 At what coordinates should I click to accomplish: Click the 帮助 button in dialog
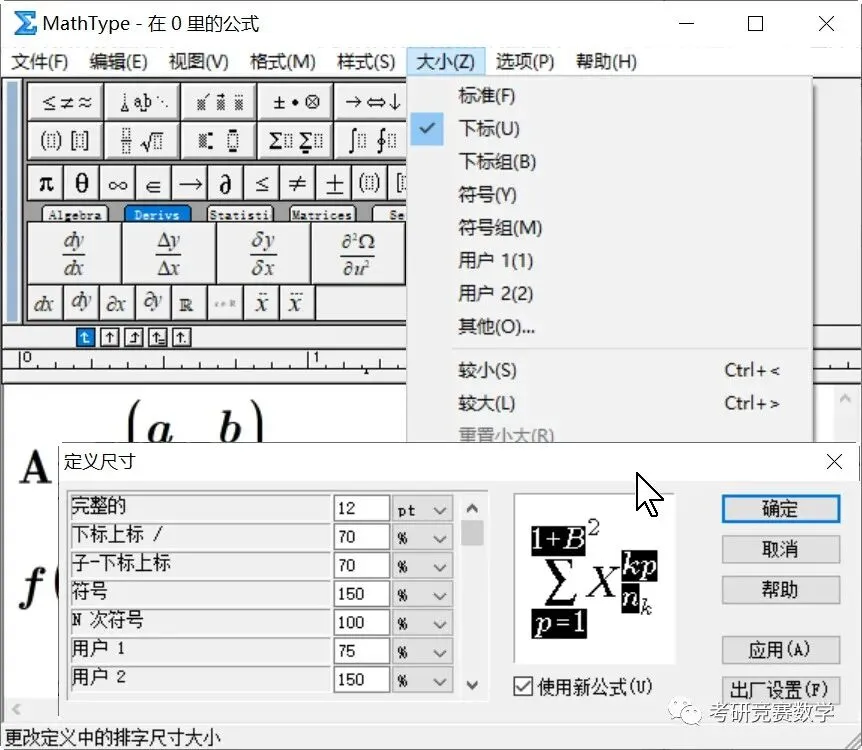point(781,590)
